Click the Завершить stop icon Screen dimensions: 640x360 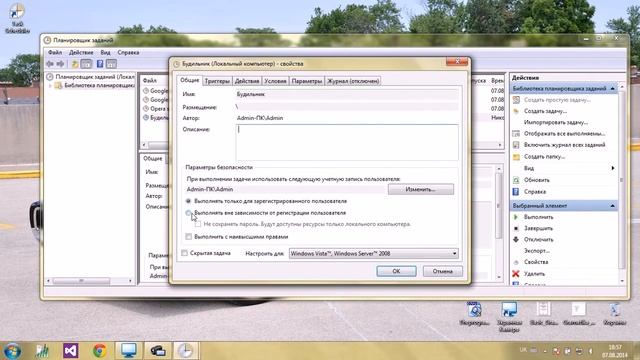(x=516, y=228)
